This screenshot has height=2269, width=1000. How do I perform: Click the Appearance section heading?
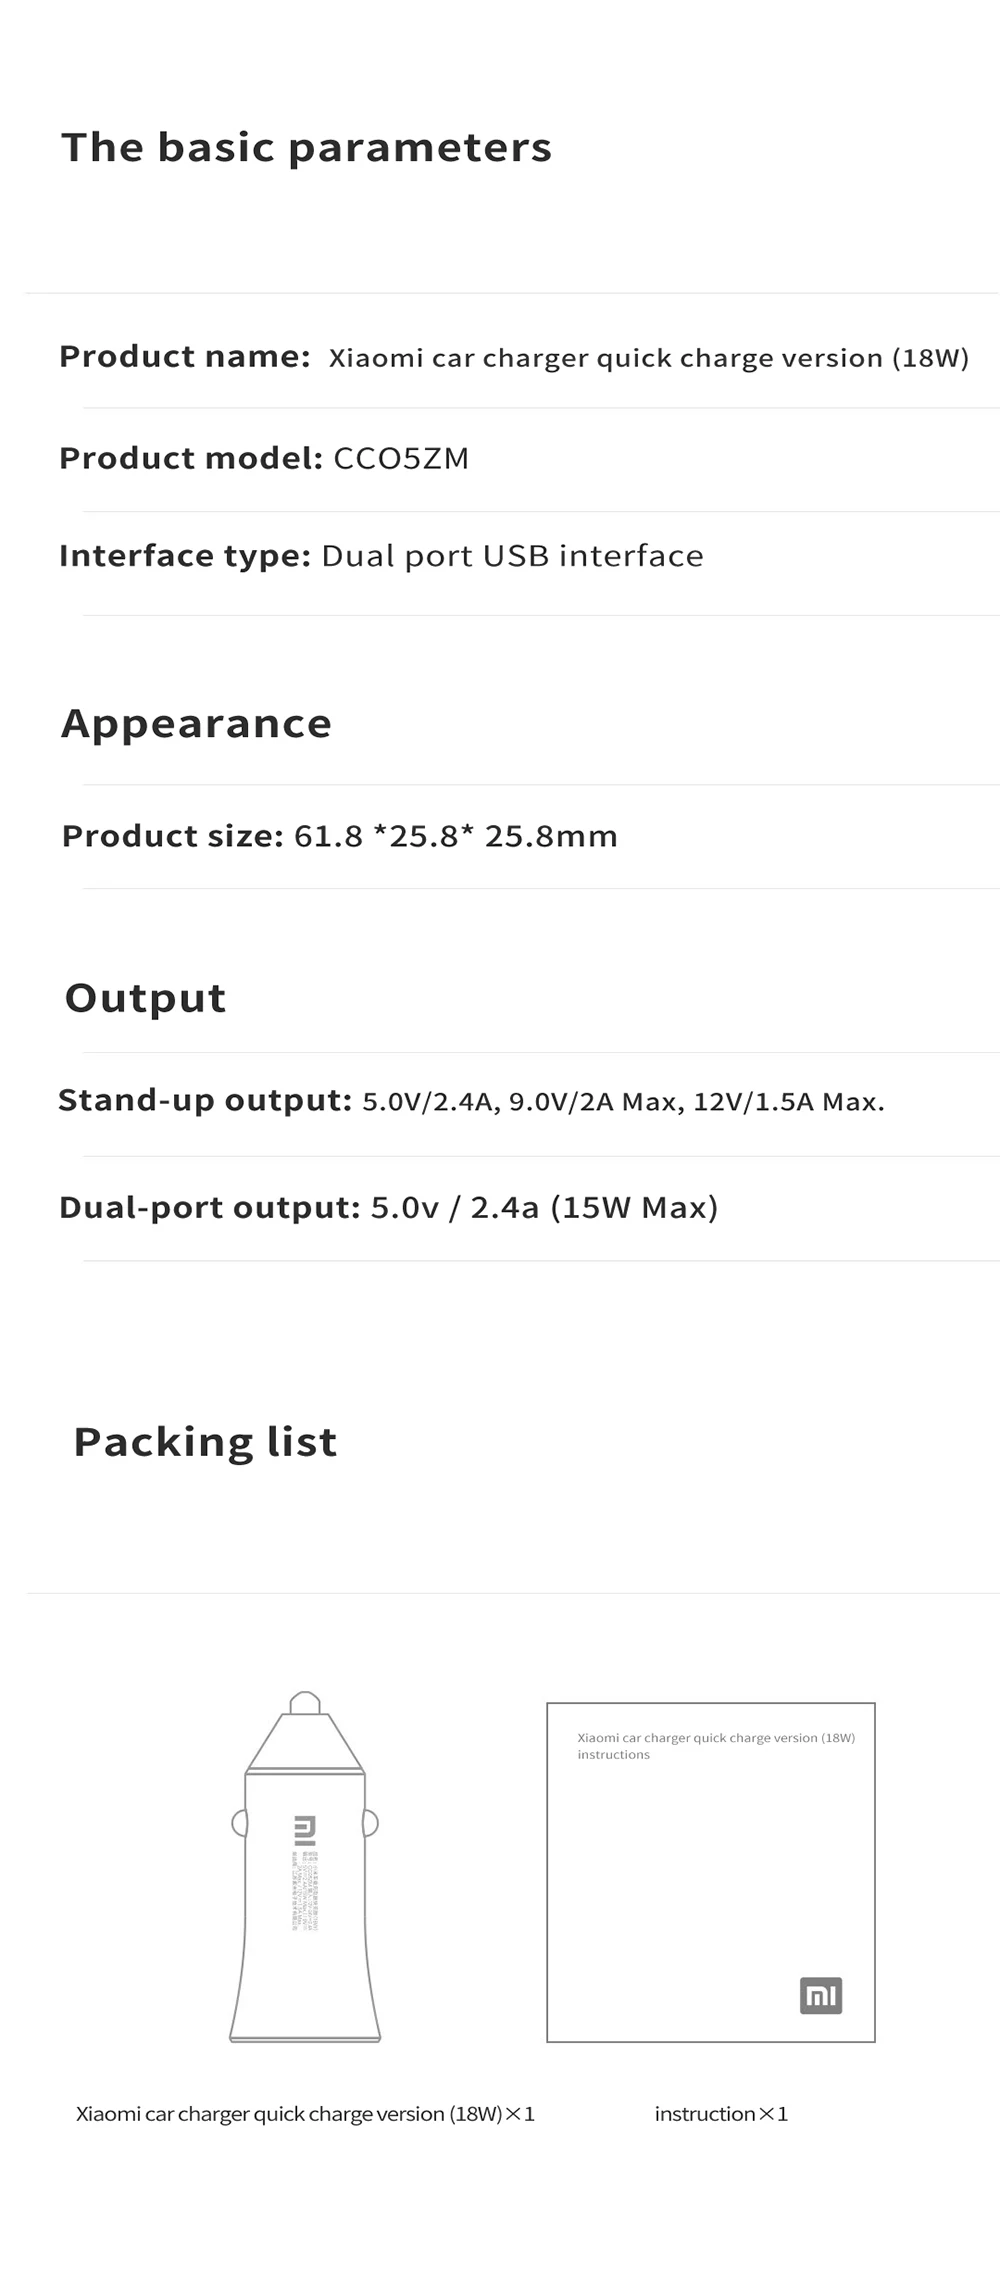[196, 724]
